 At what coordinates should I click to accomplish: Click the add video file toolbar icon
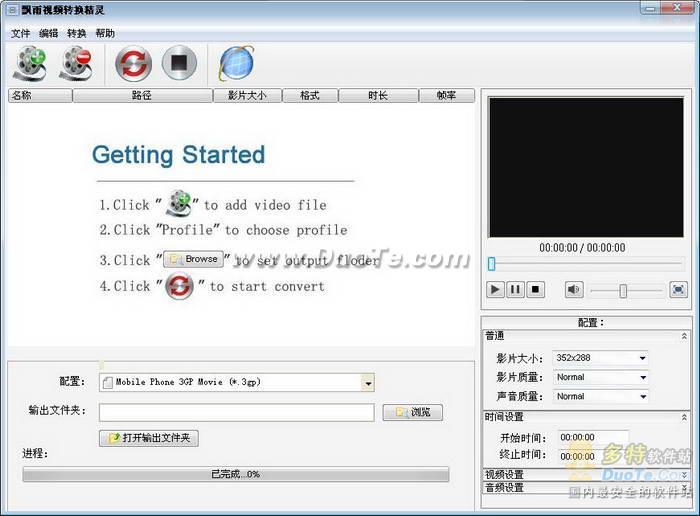[x=30, y=64]
